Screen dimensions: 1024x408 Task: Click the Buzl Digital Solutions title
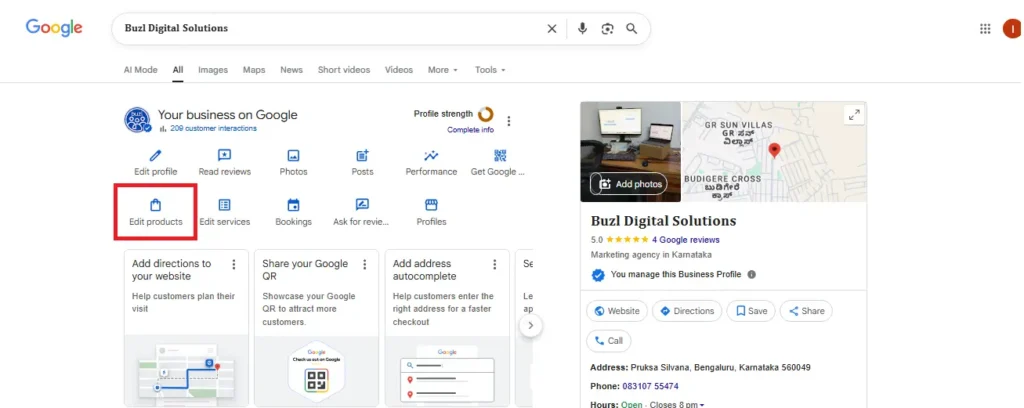663,221
